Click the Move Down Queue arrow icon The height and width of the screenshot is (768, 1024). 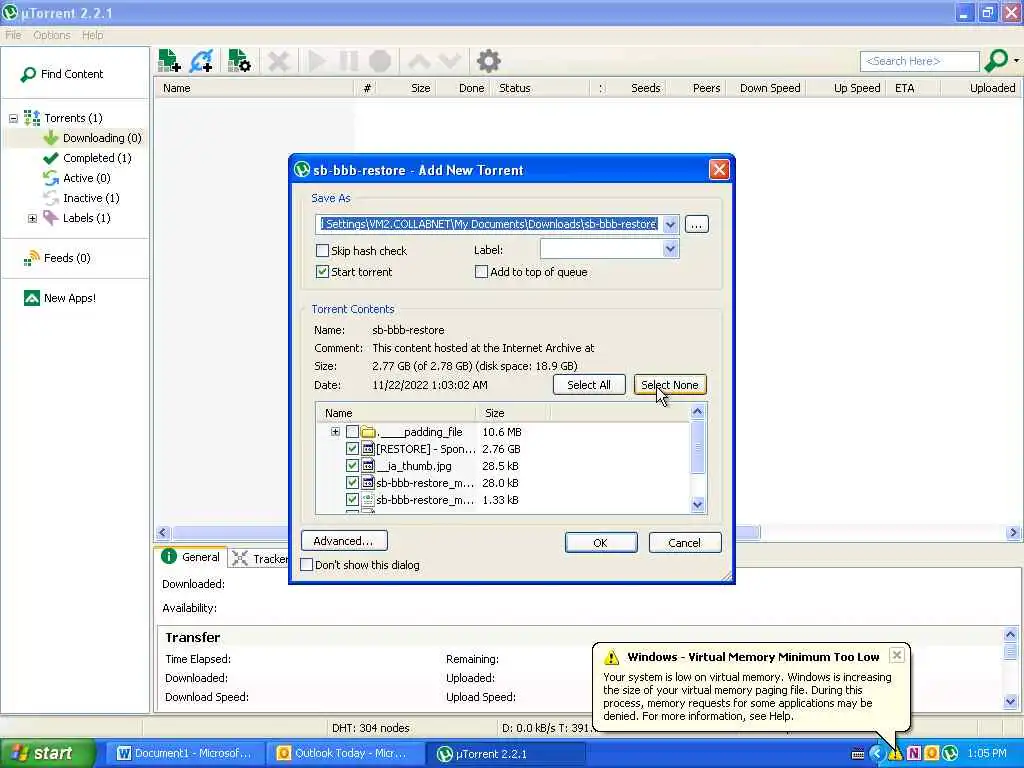(x=450, y=61)
